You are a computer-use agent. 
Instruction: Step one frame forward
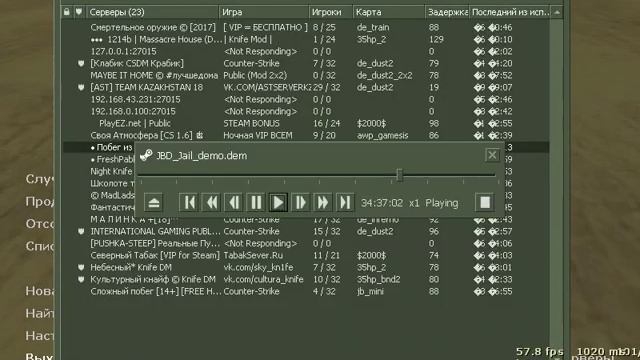click(x=300, y=202)
